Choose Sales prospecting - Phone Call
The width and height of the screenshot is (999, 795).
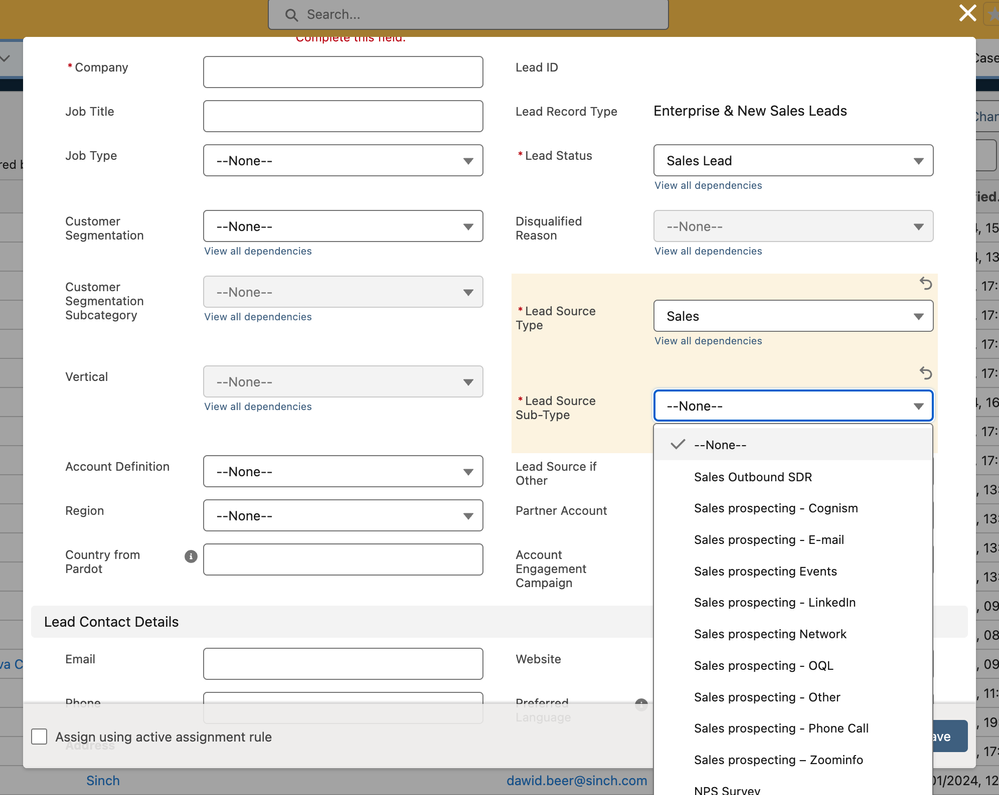(793, 728)
